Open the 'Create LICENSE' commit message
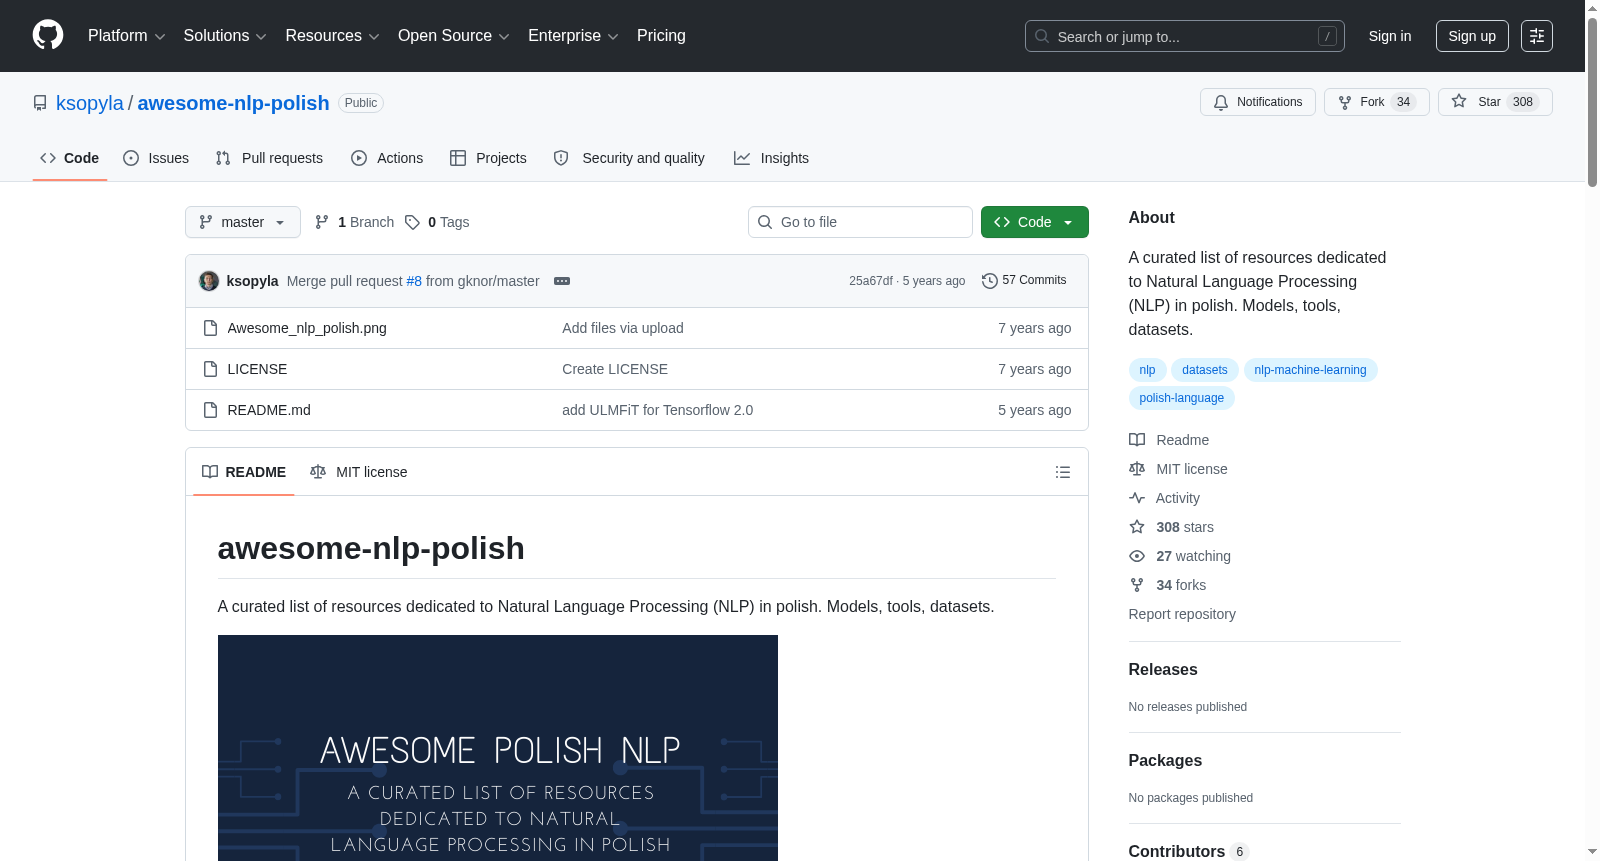This screenshot has width=1600, height=861. 615,369
